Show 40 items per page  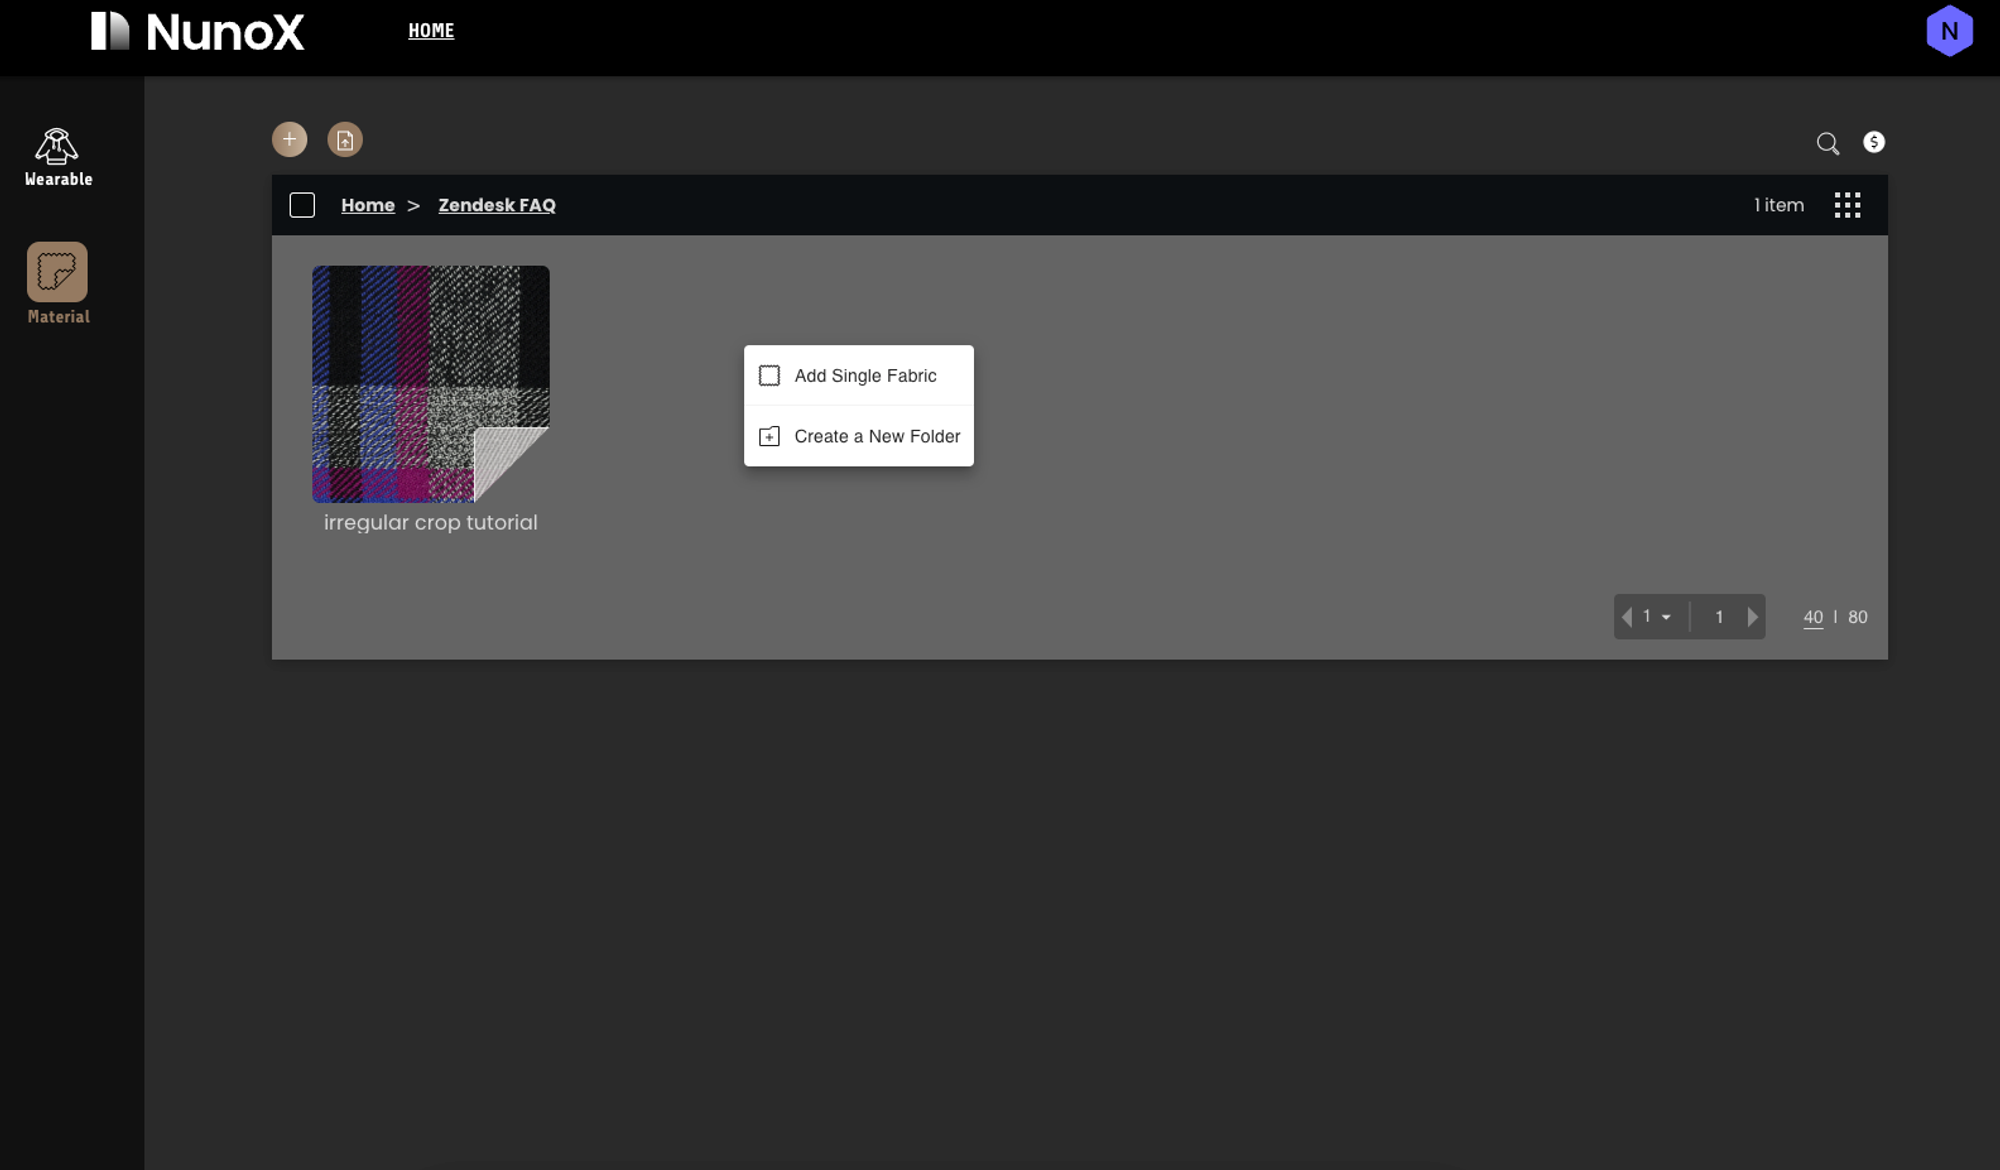[1813, 617]
